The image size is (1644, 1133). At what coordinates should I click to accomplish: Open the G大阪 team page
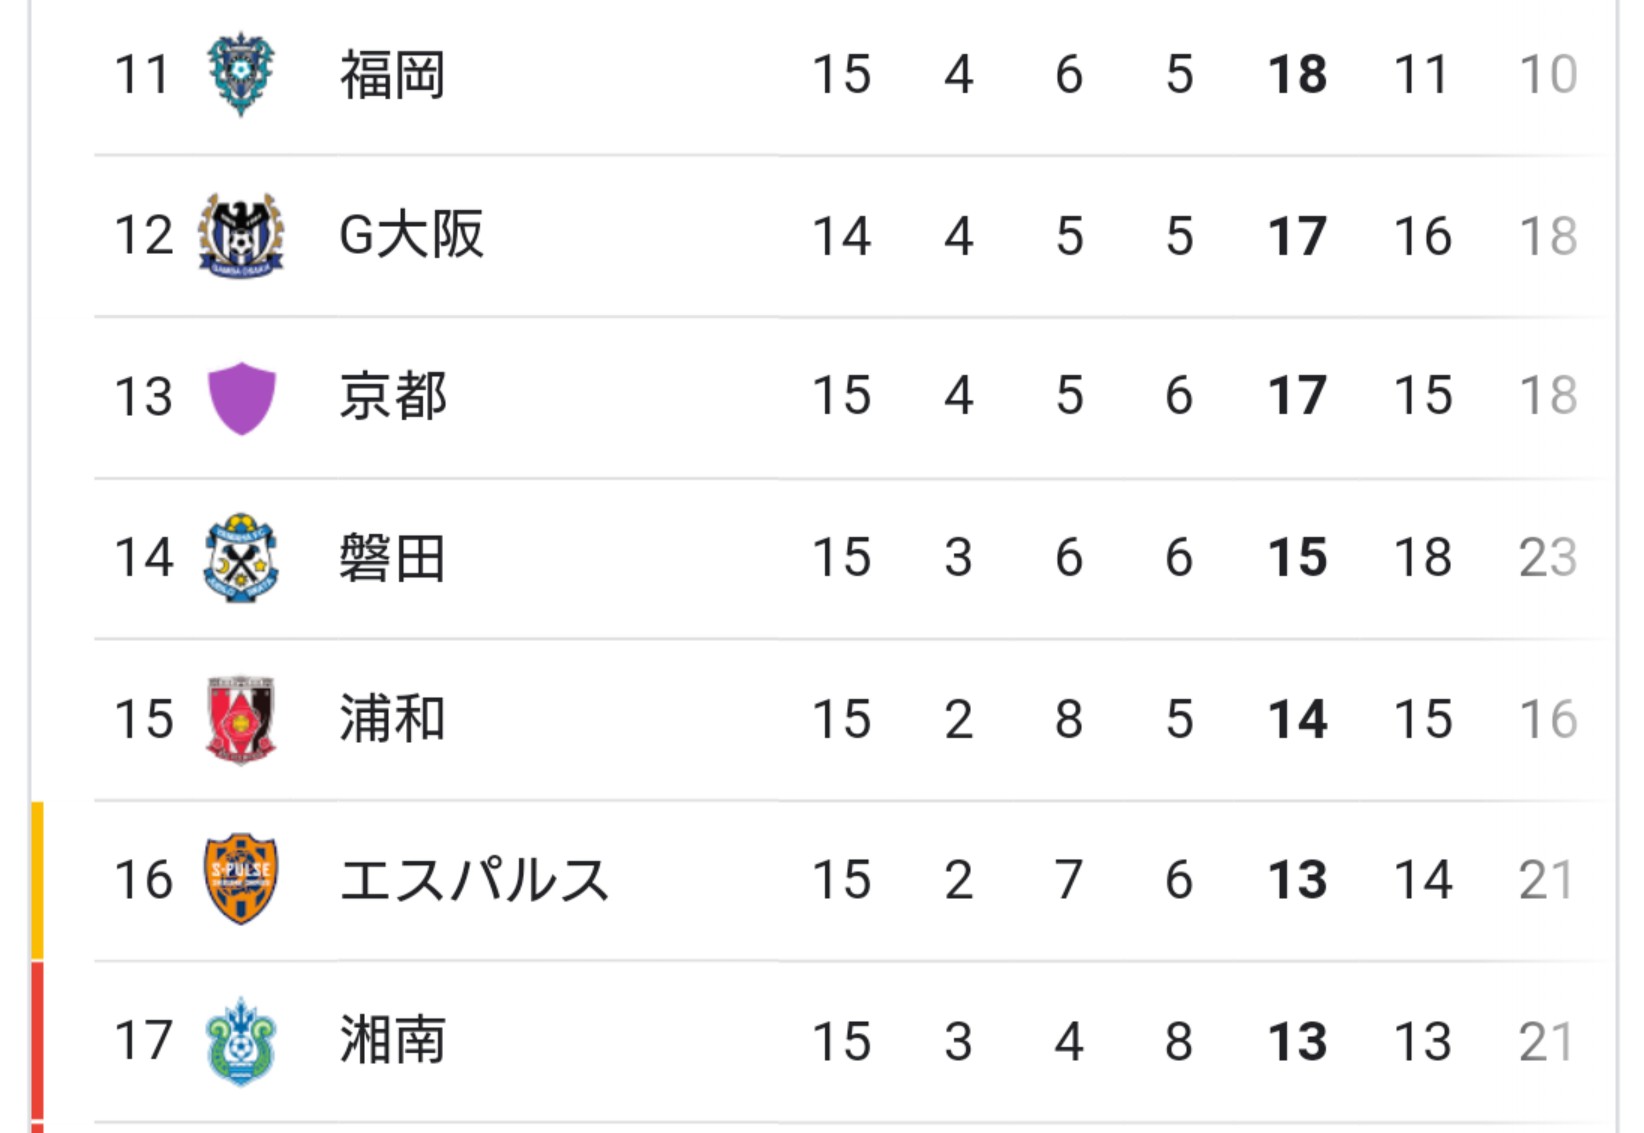click(x=411, y=236)
